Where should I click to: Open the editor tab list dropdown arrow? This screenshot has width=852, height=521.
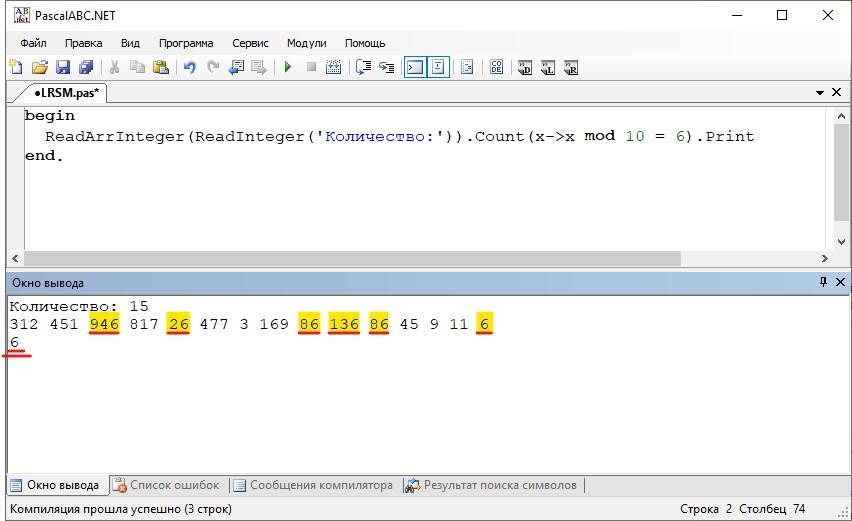pyautogui.click(x=820, y=93)
